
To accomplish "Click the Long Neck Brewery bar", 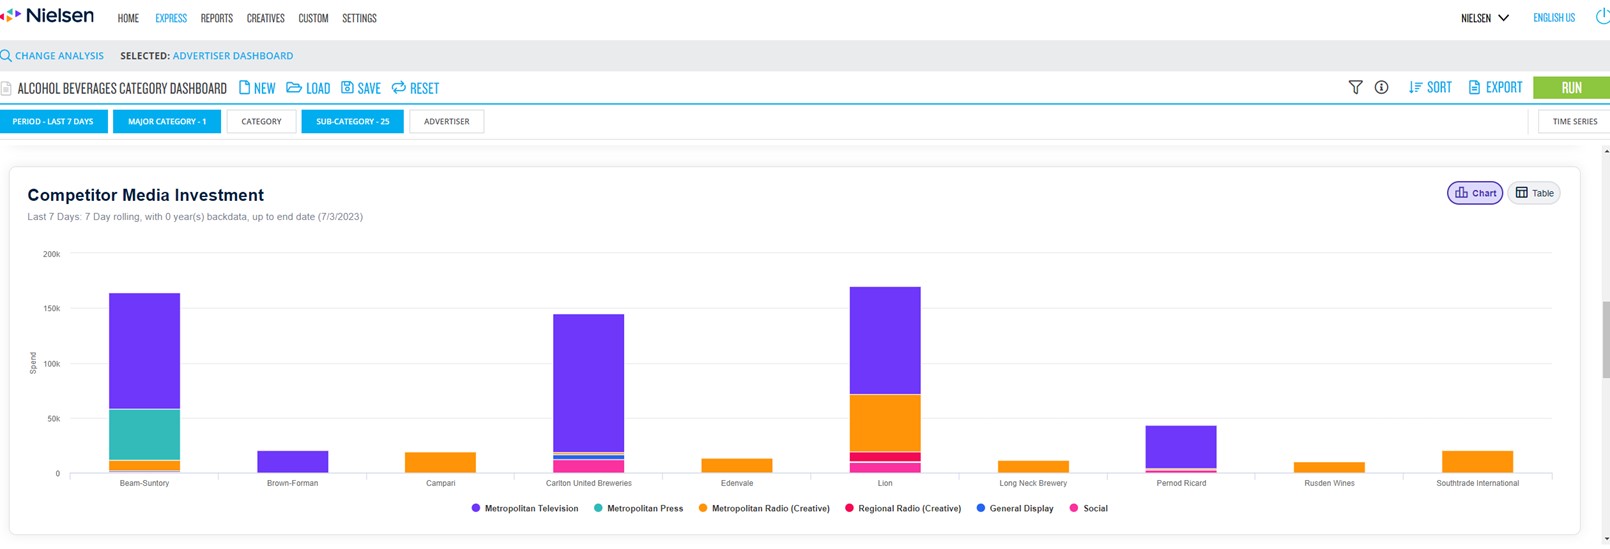I will click(1033, 466).
